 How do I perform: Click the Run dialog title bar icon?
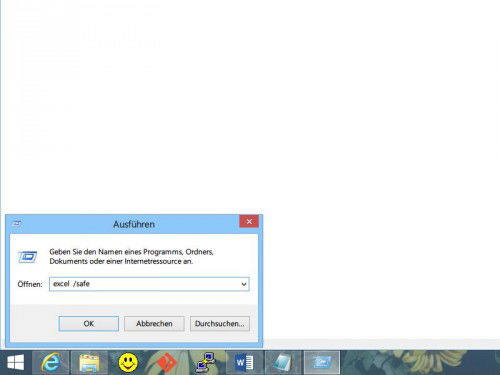coord(17,223)
